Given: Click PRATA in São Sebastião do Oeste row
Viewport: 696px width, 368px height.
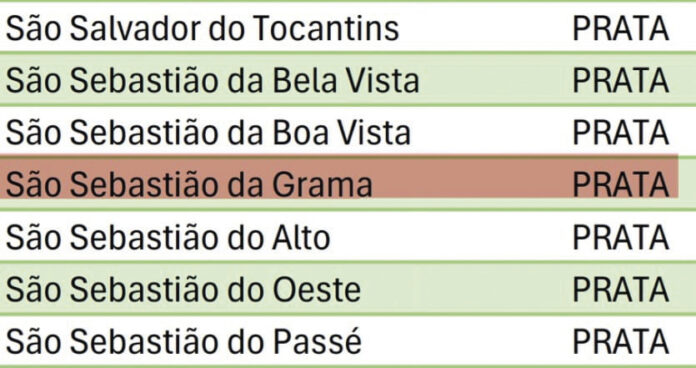Looking at the screenshot, I should (621, 289).
